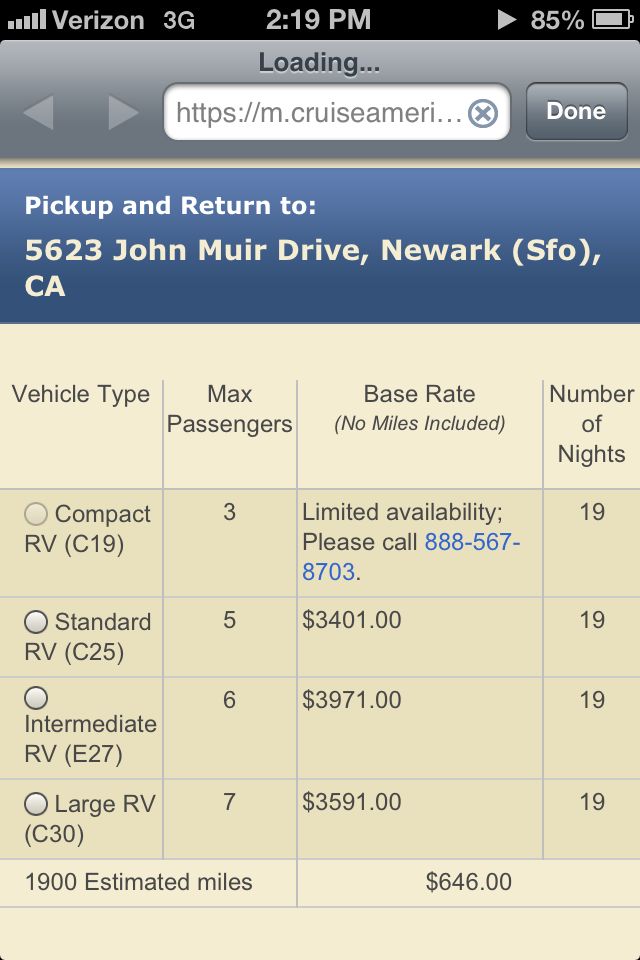Select the Compact RV (C19) radio button
640x960 pixels.
[x=36, y=514]
